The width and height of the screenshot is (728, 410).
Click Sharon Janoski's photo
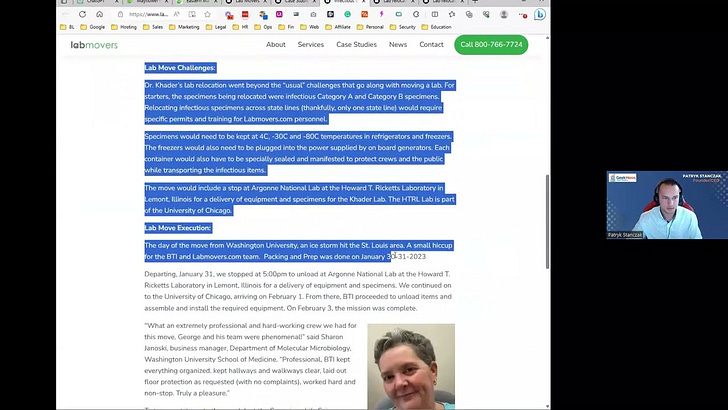411,366
